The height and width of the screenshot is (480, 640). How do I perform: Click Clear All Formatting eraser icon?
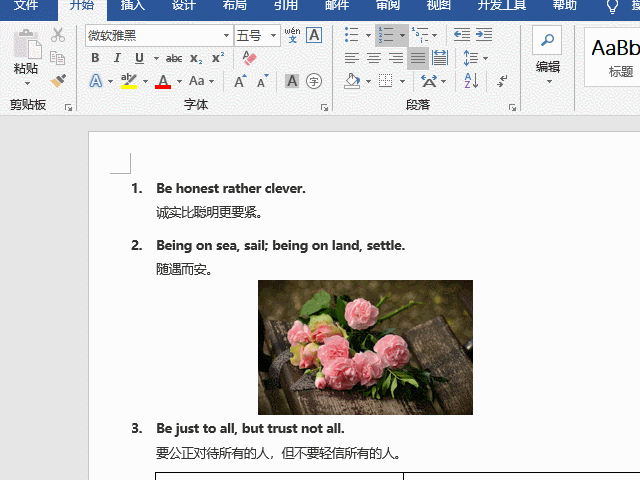(x=249, y=58)
